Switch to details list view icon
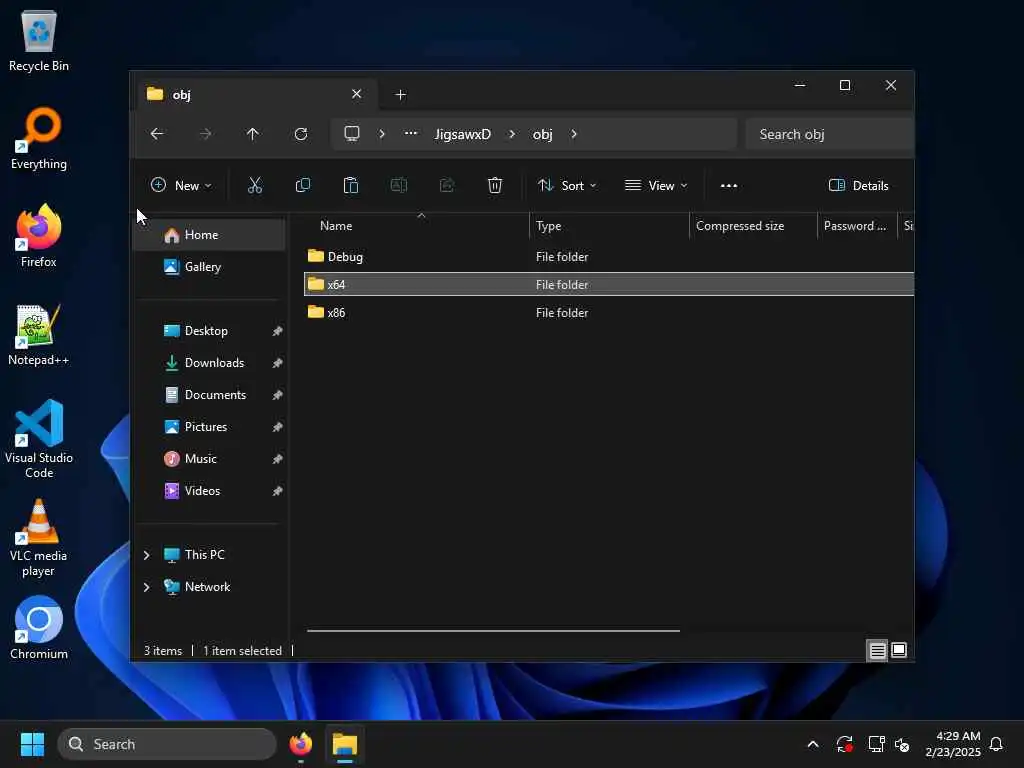Viewport: 1024px width, 768px height. coord(877,650)
